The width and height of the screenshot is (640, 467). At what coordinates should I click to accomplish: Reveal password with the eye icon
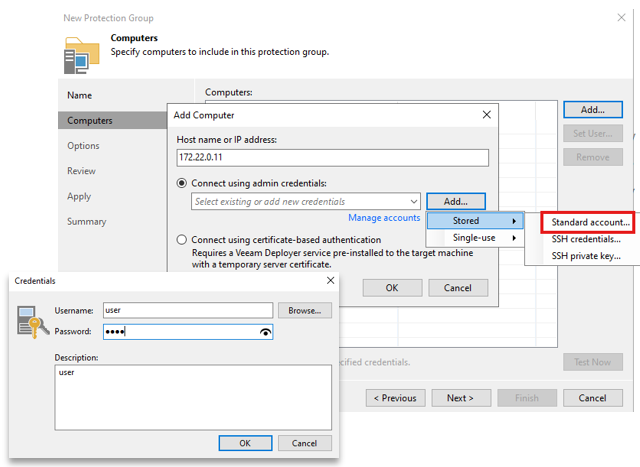tap(265, 332)
